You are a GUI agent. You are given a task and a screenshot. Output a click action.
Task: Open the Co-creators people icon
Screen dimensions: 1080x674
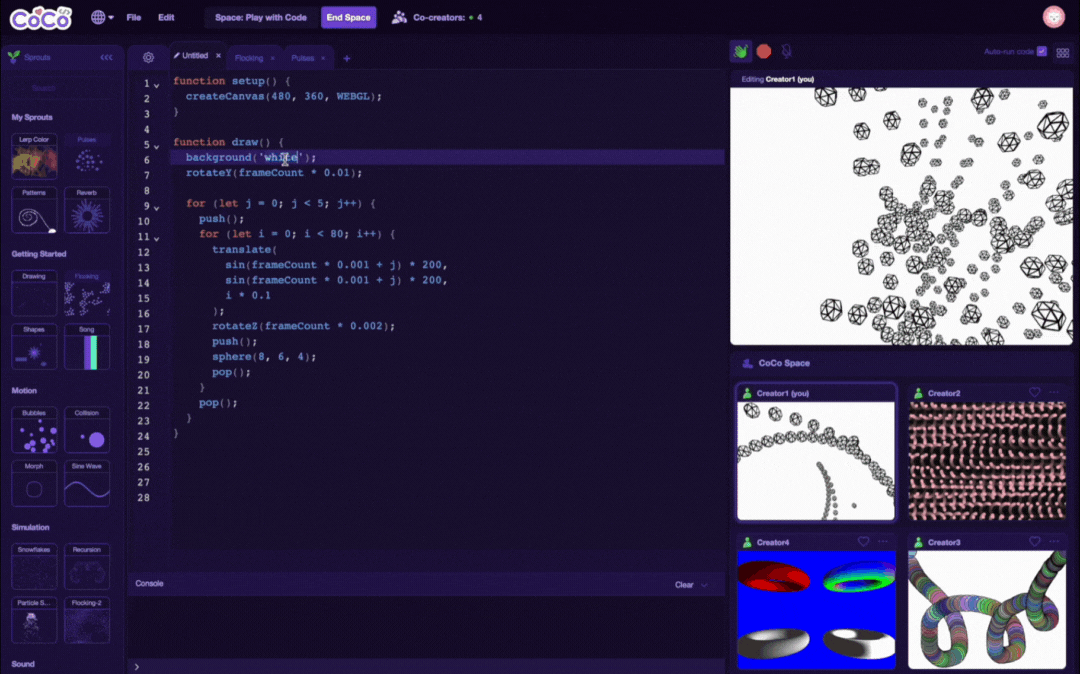399,17
